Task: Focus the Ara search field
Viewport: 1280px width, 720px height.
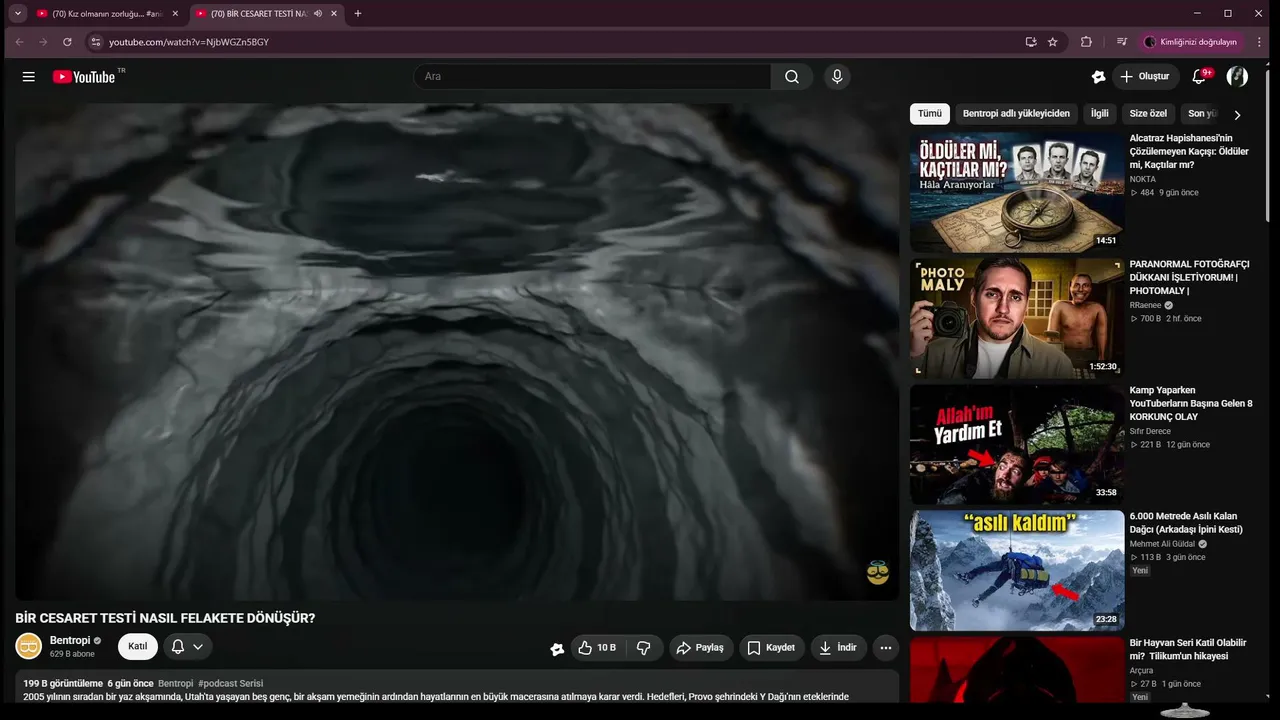Action: point(592,77)
